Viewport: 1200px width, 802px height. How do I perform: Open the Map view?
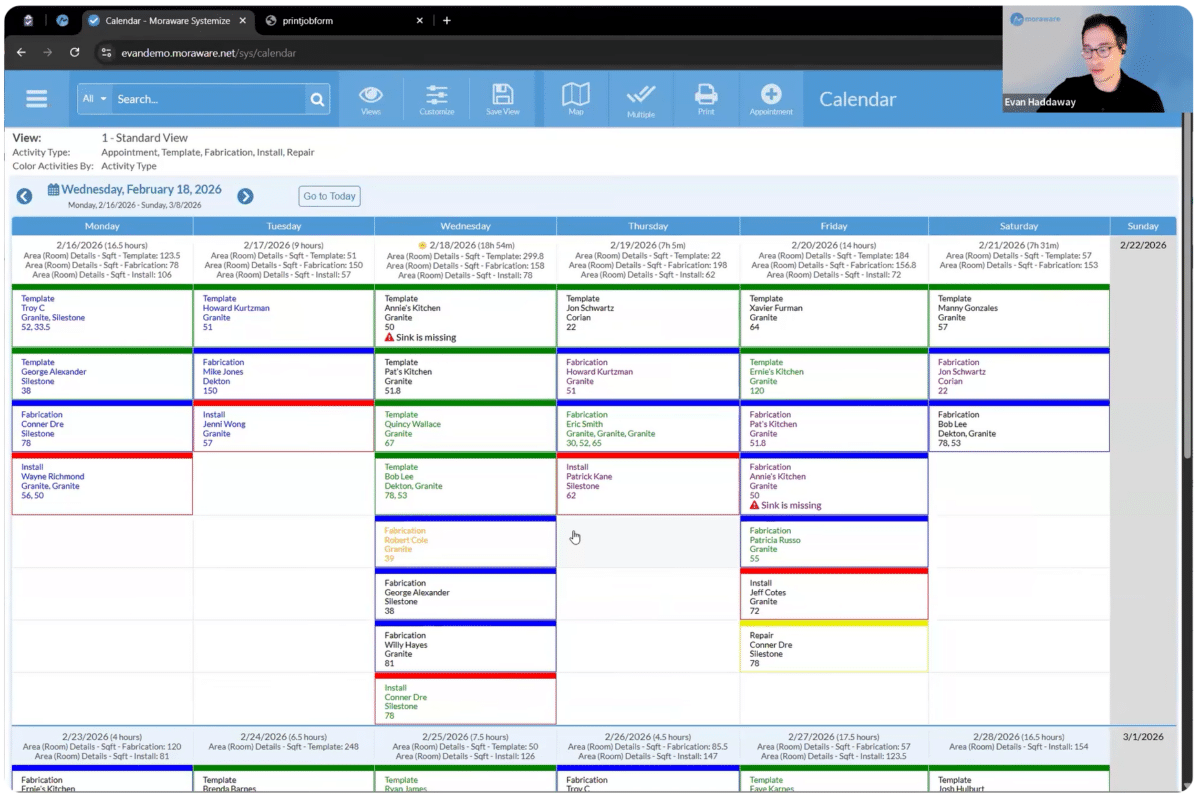[x=576, y=98]
